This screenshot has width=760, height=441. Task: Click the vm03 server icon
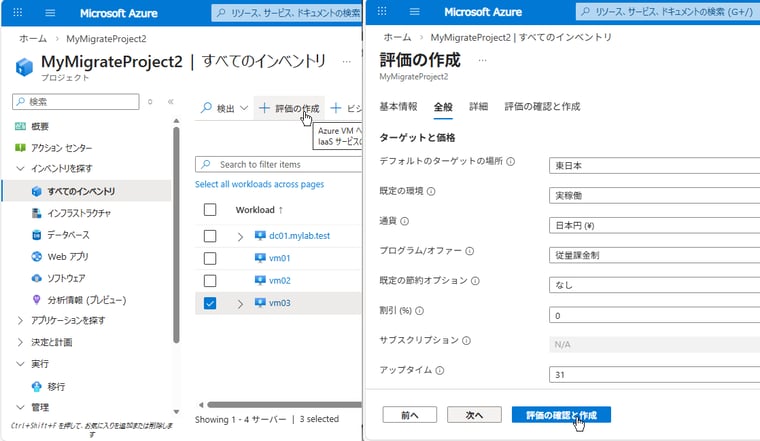pos(260,303)
